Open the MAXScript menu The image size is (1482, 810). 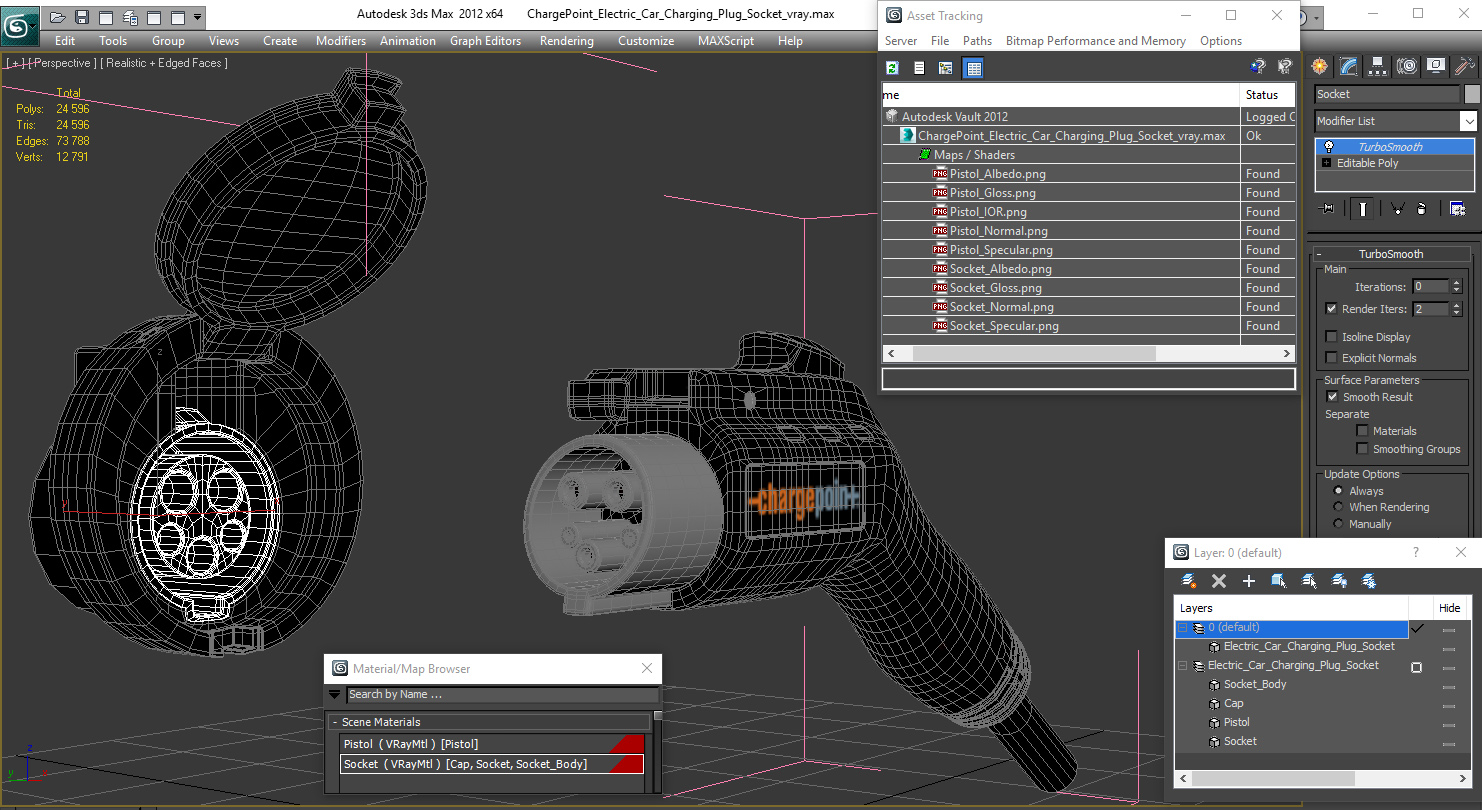[726, 41]
